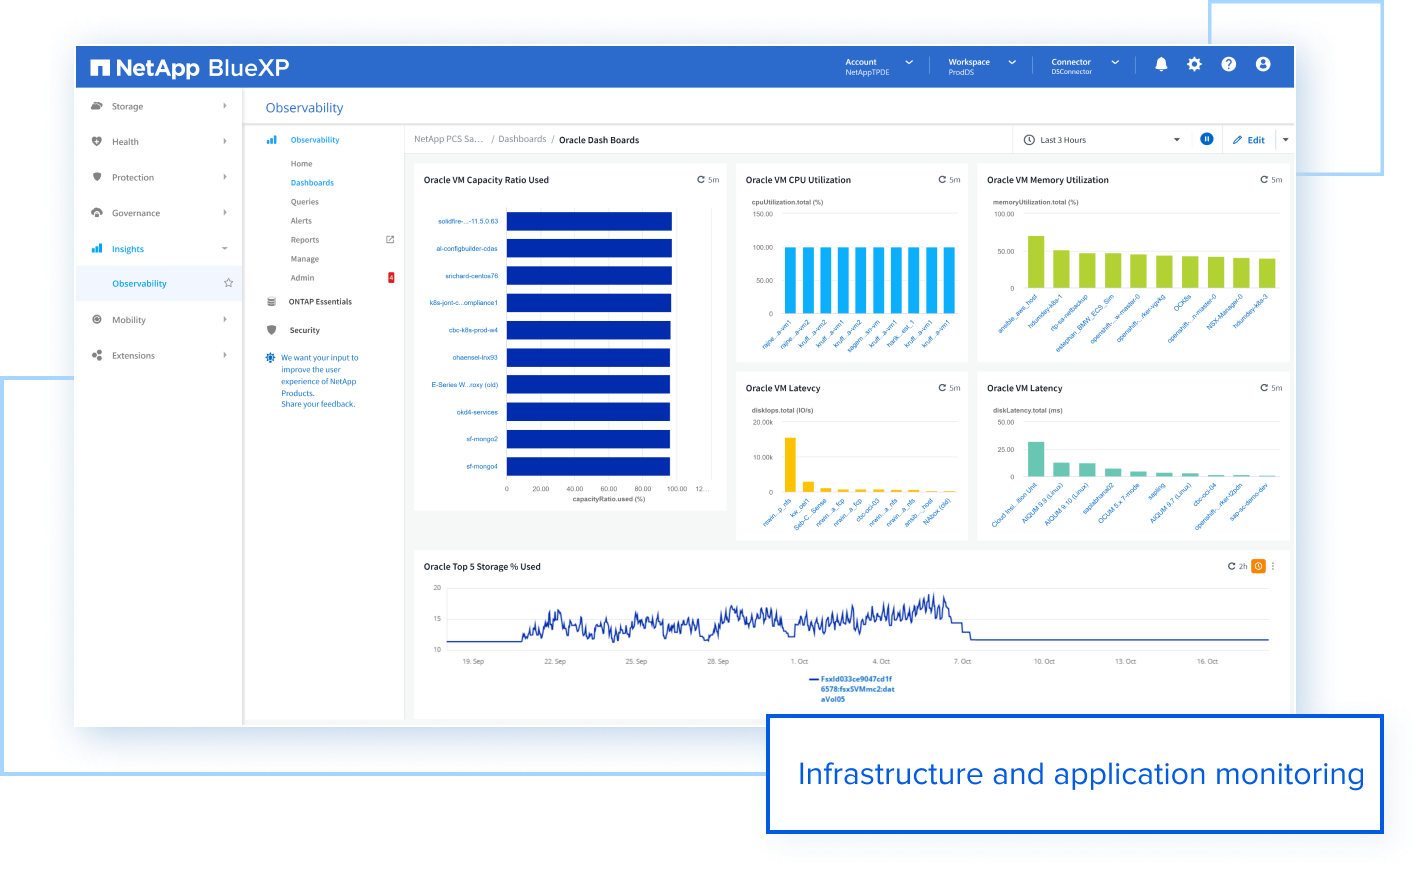Open the Connector dropdown
The height and width of the screenshot is (872, 1422).
tap(1086, 66)
